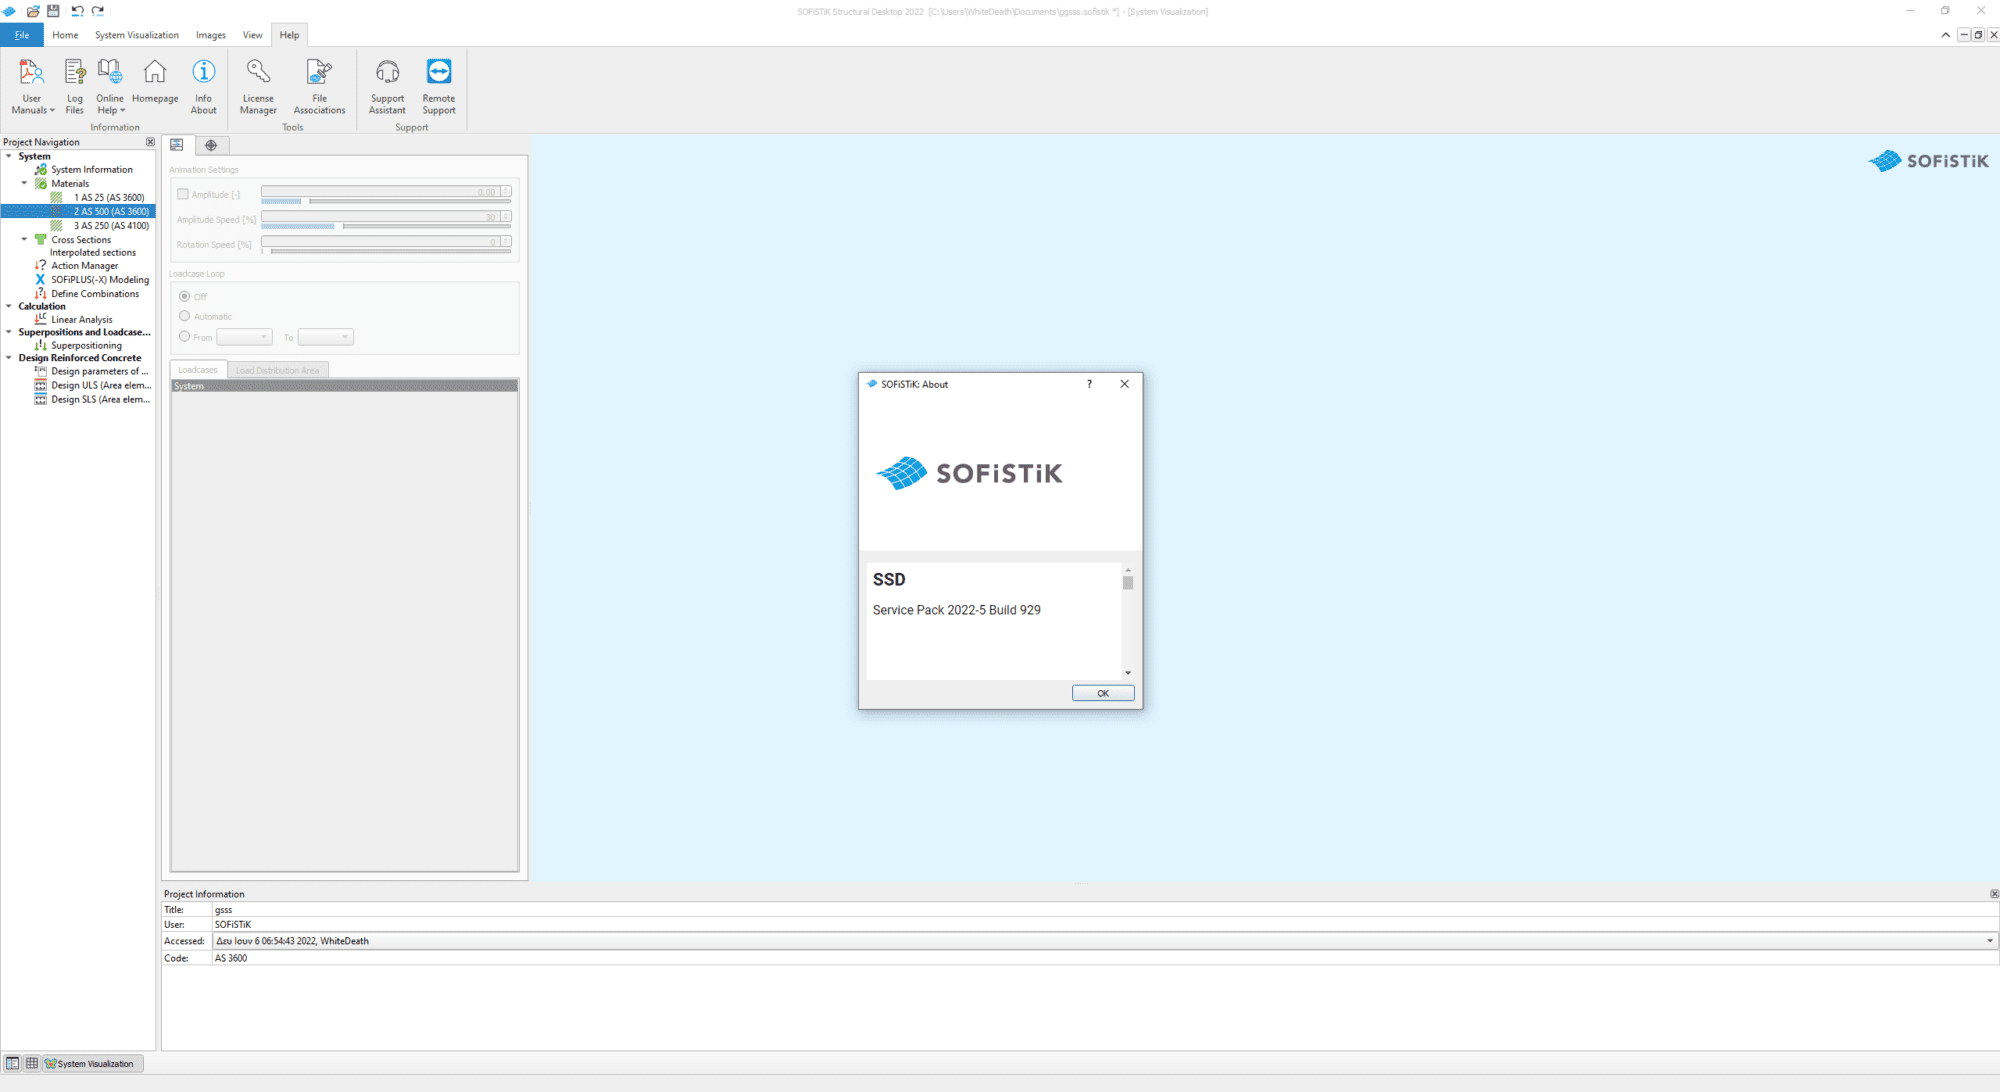Switch to the crosshair target panel tab
2000x1092 pixels.
[x=211, y=145]
